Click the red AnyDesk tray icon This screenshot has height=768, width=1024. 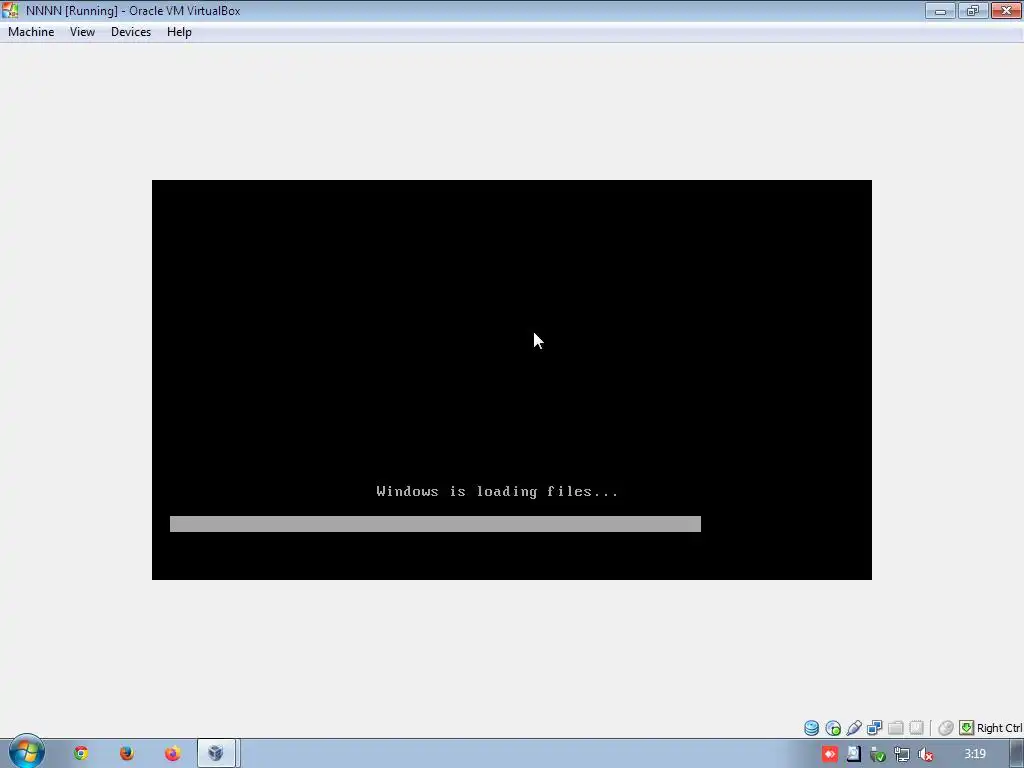click(x=829, y=754)
